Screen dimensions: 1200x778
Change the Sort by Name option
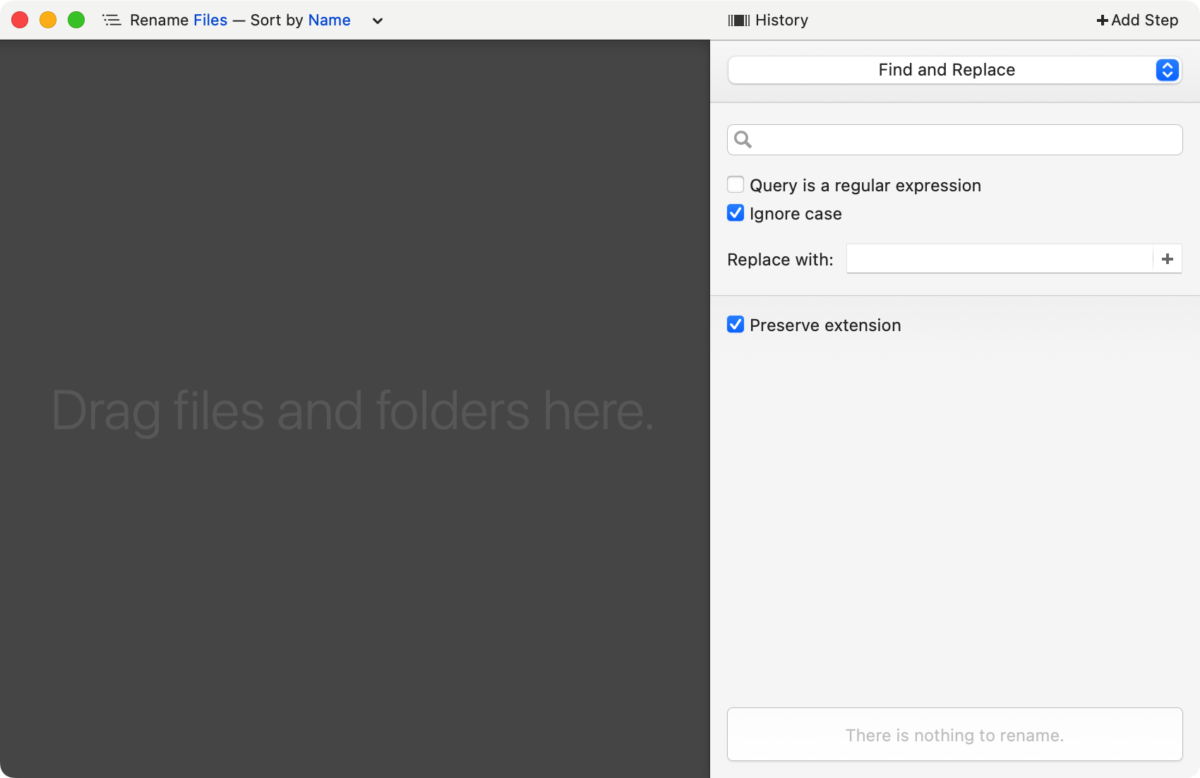(x=329, y=20)
